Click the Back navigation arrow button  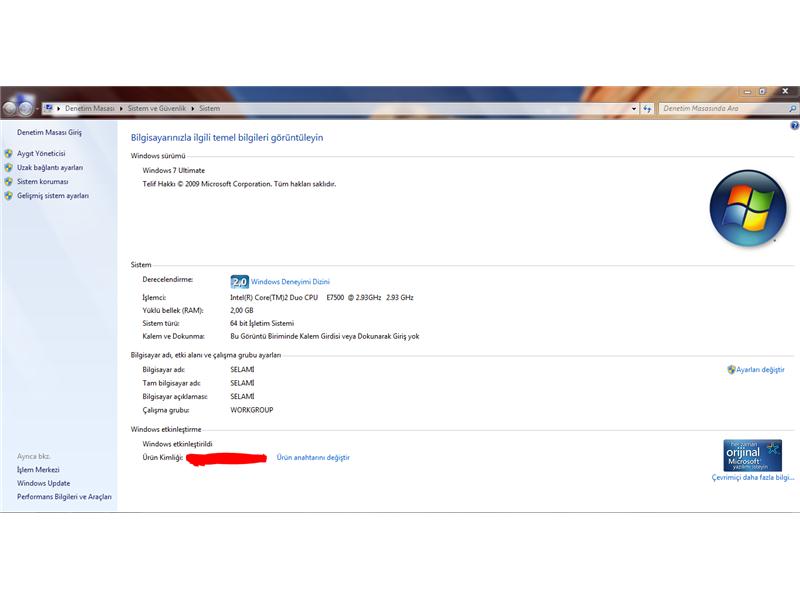click(10, 108)
